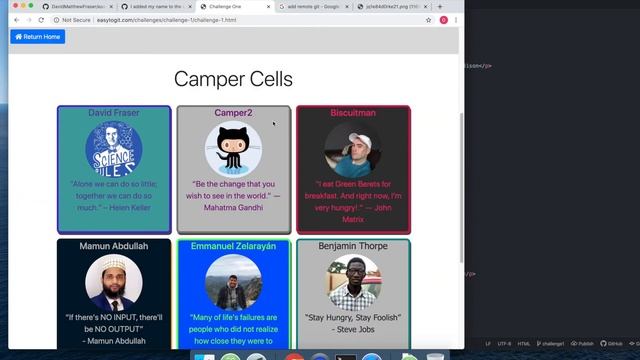Close the 'add remote git' Google tab
The height and width of the screenshot is (360, 640).
[347, 7]
